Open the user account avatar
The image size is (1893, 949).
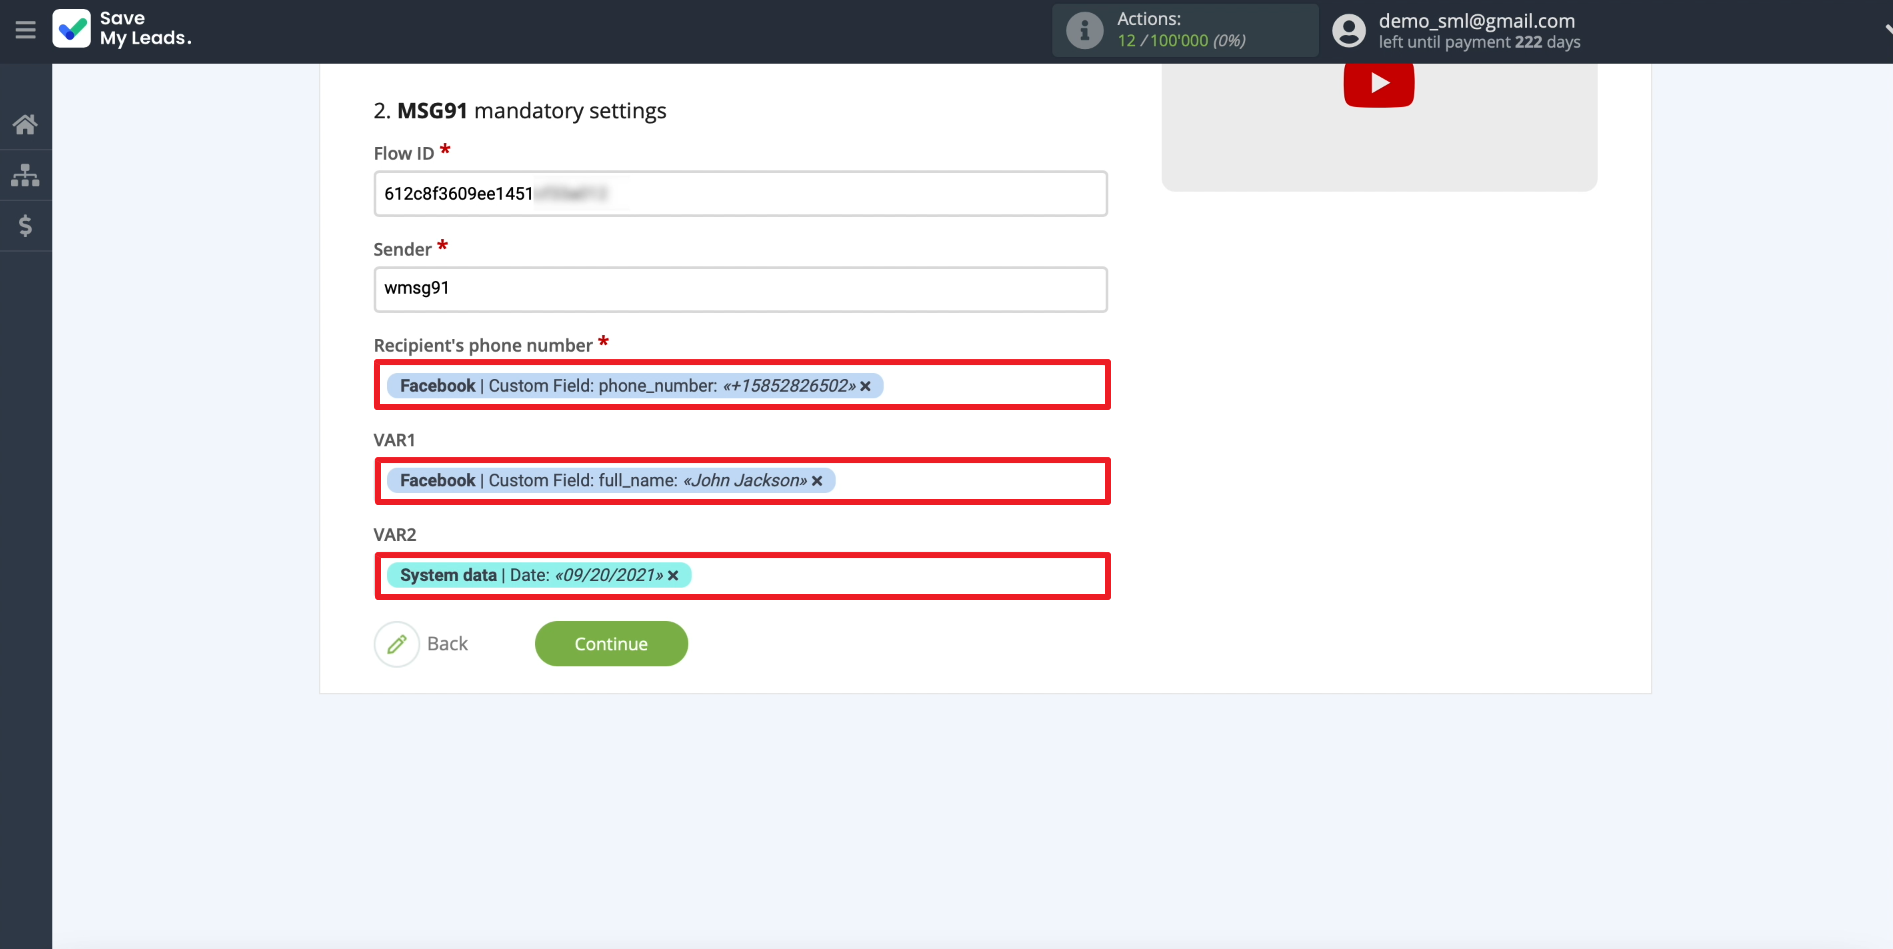tap(1348, 31)
